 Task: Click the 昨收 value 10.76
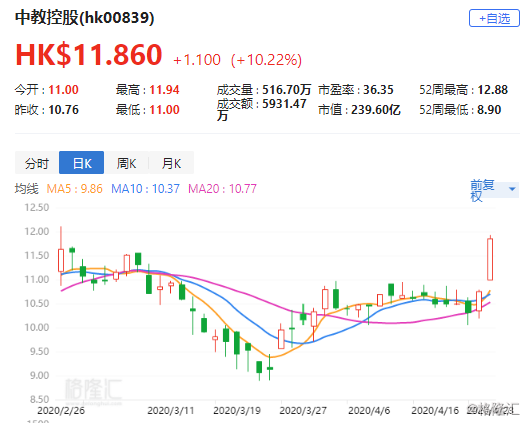[x=64, y=110]
